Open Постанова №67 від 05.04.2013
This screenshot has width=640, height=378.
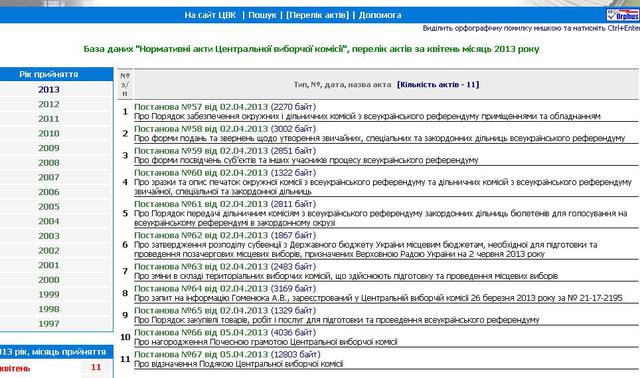point(201,355)
